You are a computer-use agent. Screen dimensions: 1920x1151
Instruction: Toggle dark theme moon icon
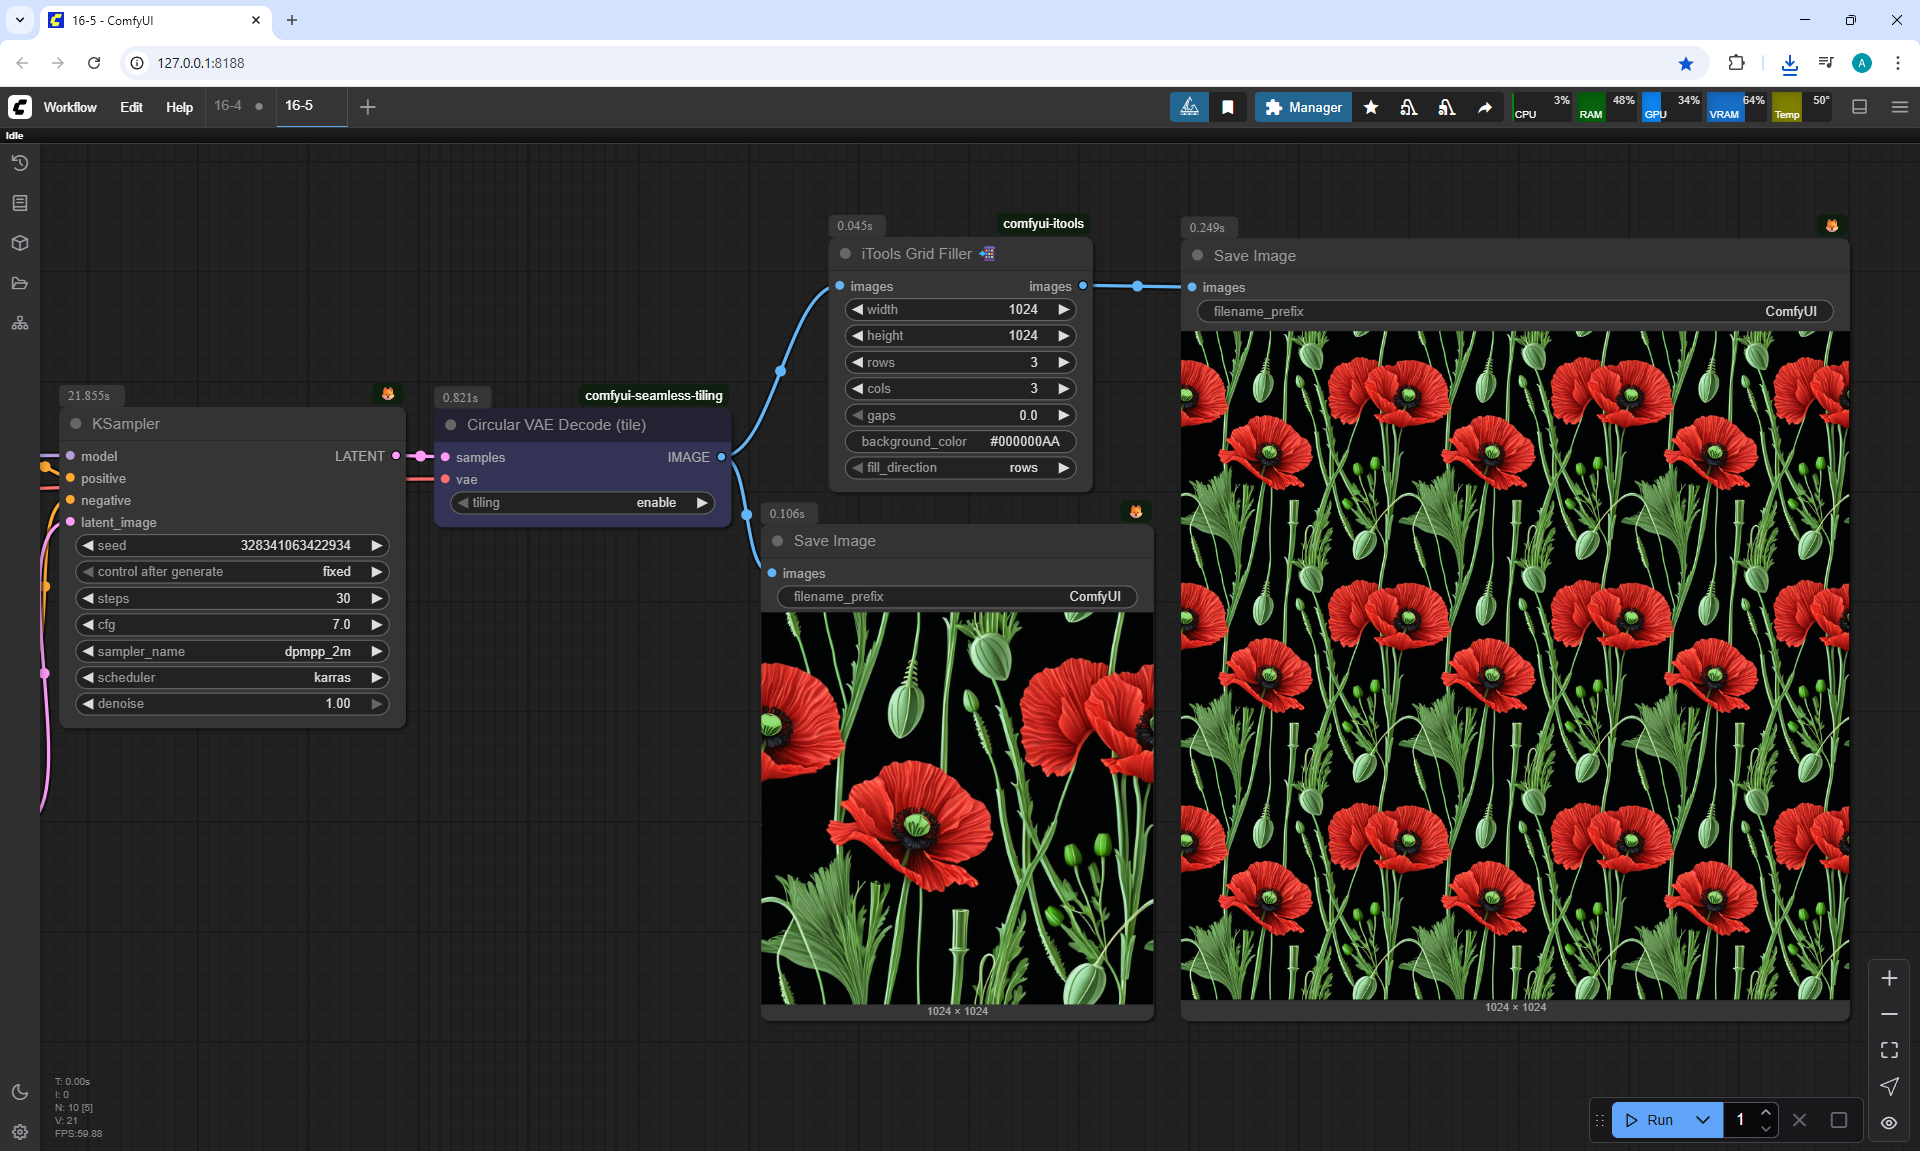pos(20,1092)
